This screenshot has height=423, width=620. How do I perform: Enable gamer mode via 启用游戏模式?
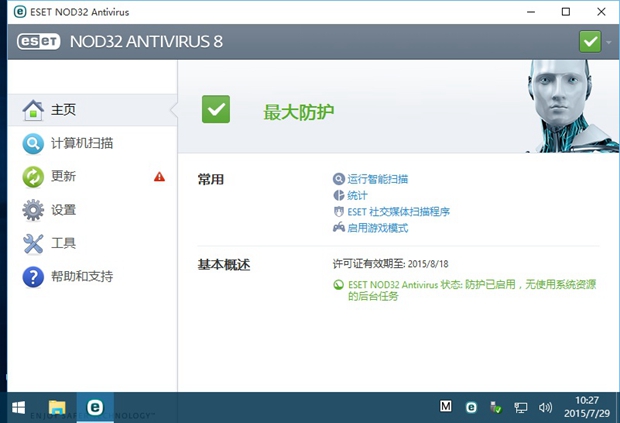pos(378,228)
